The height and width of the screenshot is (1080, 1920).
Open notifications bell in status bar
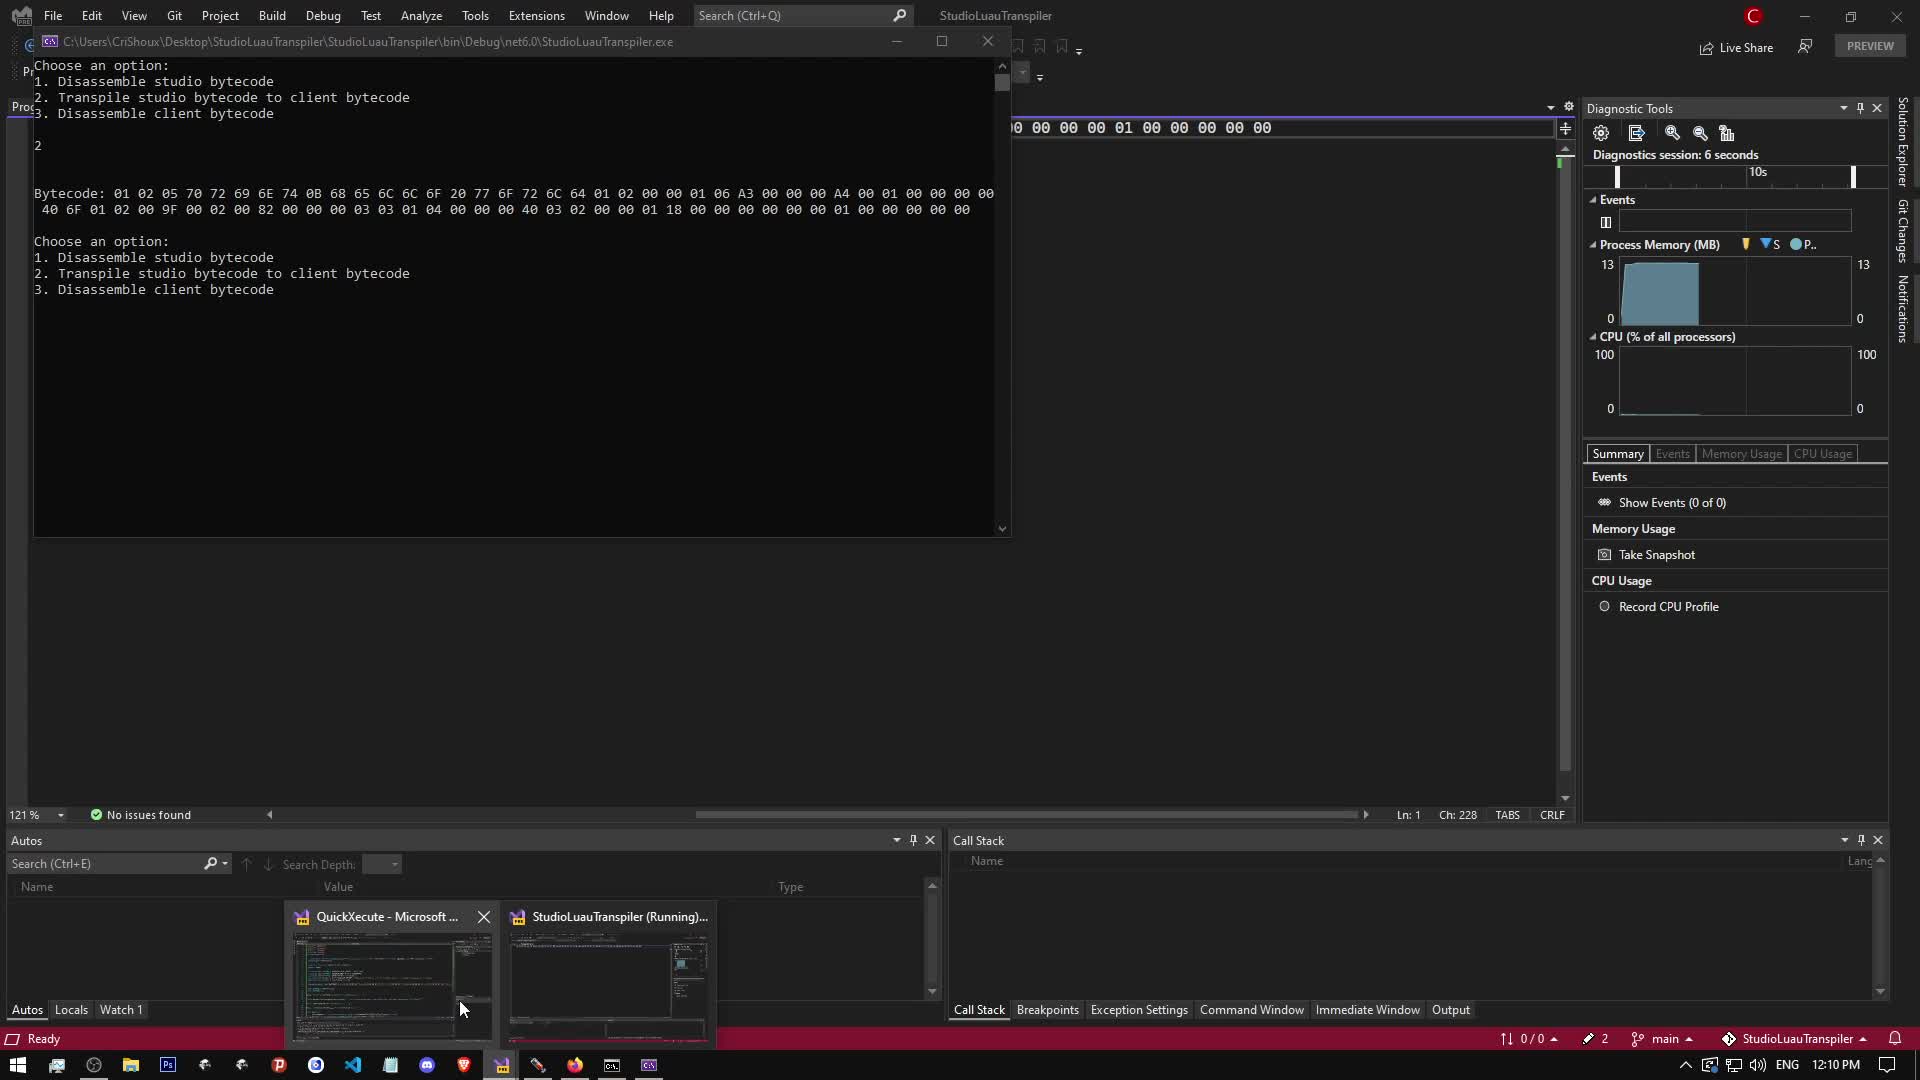tap(1894, 1039)
